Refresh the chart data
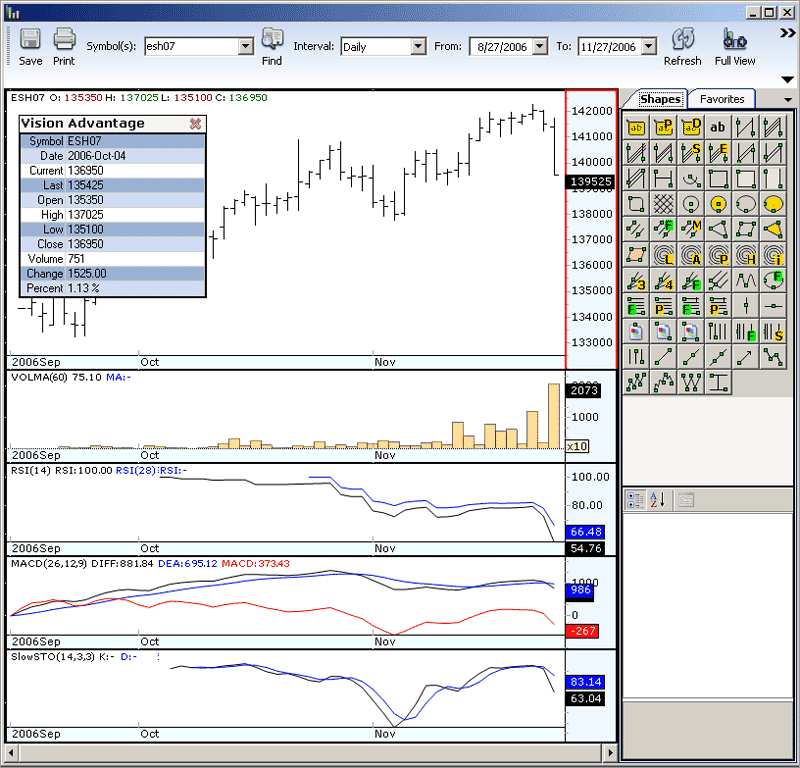 point(683,47)
